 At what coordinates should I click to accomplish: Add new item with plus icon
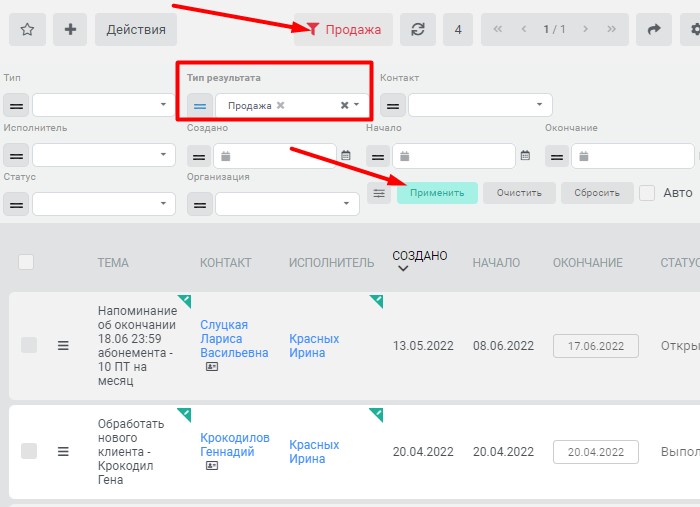[x=70, y=29]
